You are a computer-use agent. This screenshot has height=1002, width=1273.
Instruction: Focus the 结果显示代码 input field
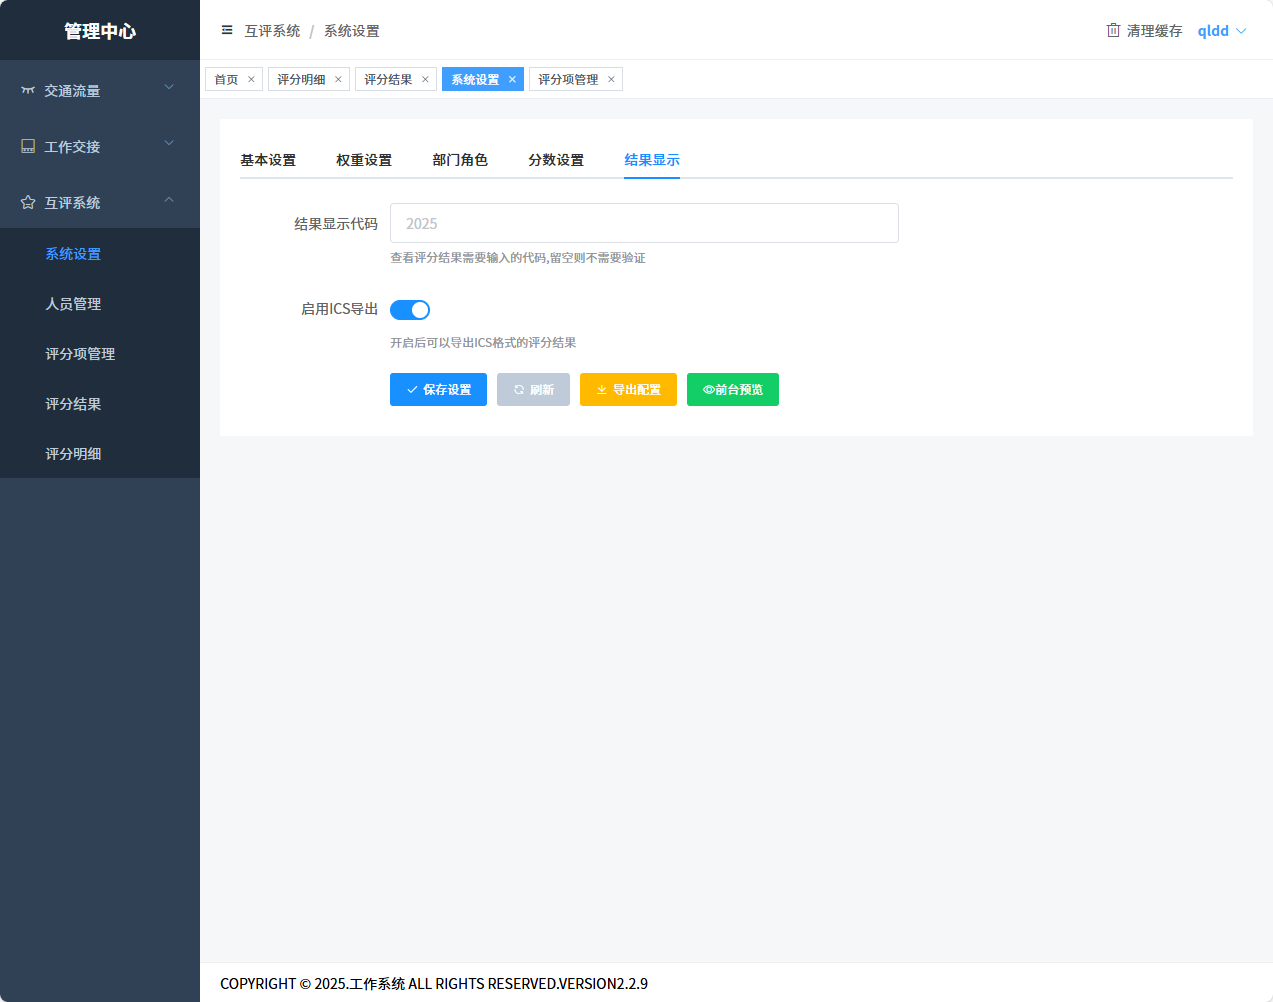coord(644,224)
